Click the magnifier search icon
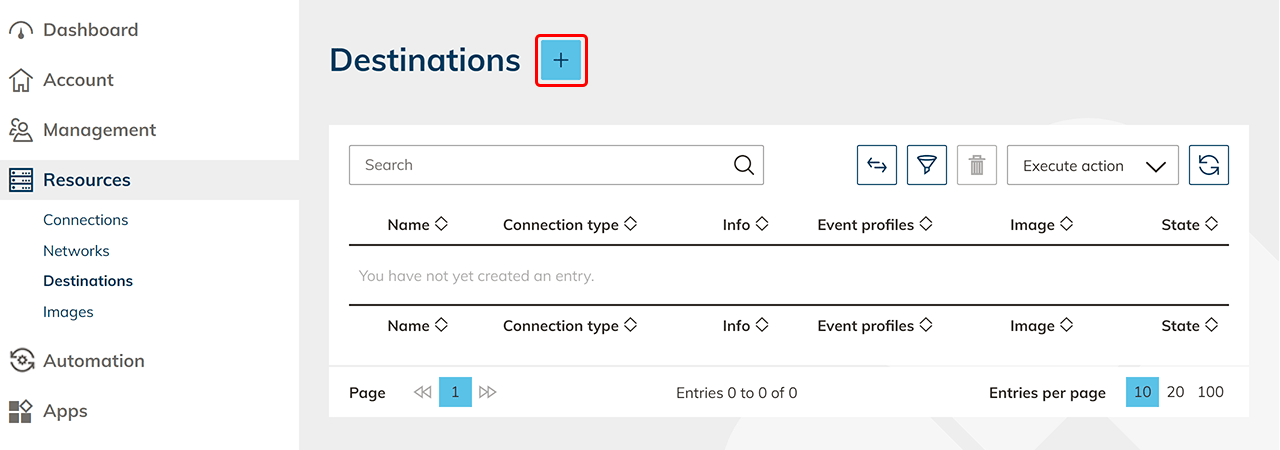Screen dimensions: 1280x450 743,165
